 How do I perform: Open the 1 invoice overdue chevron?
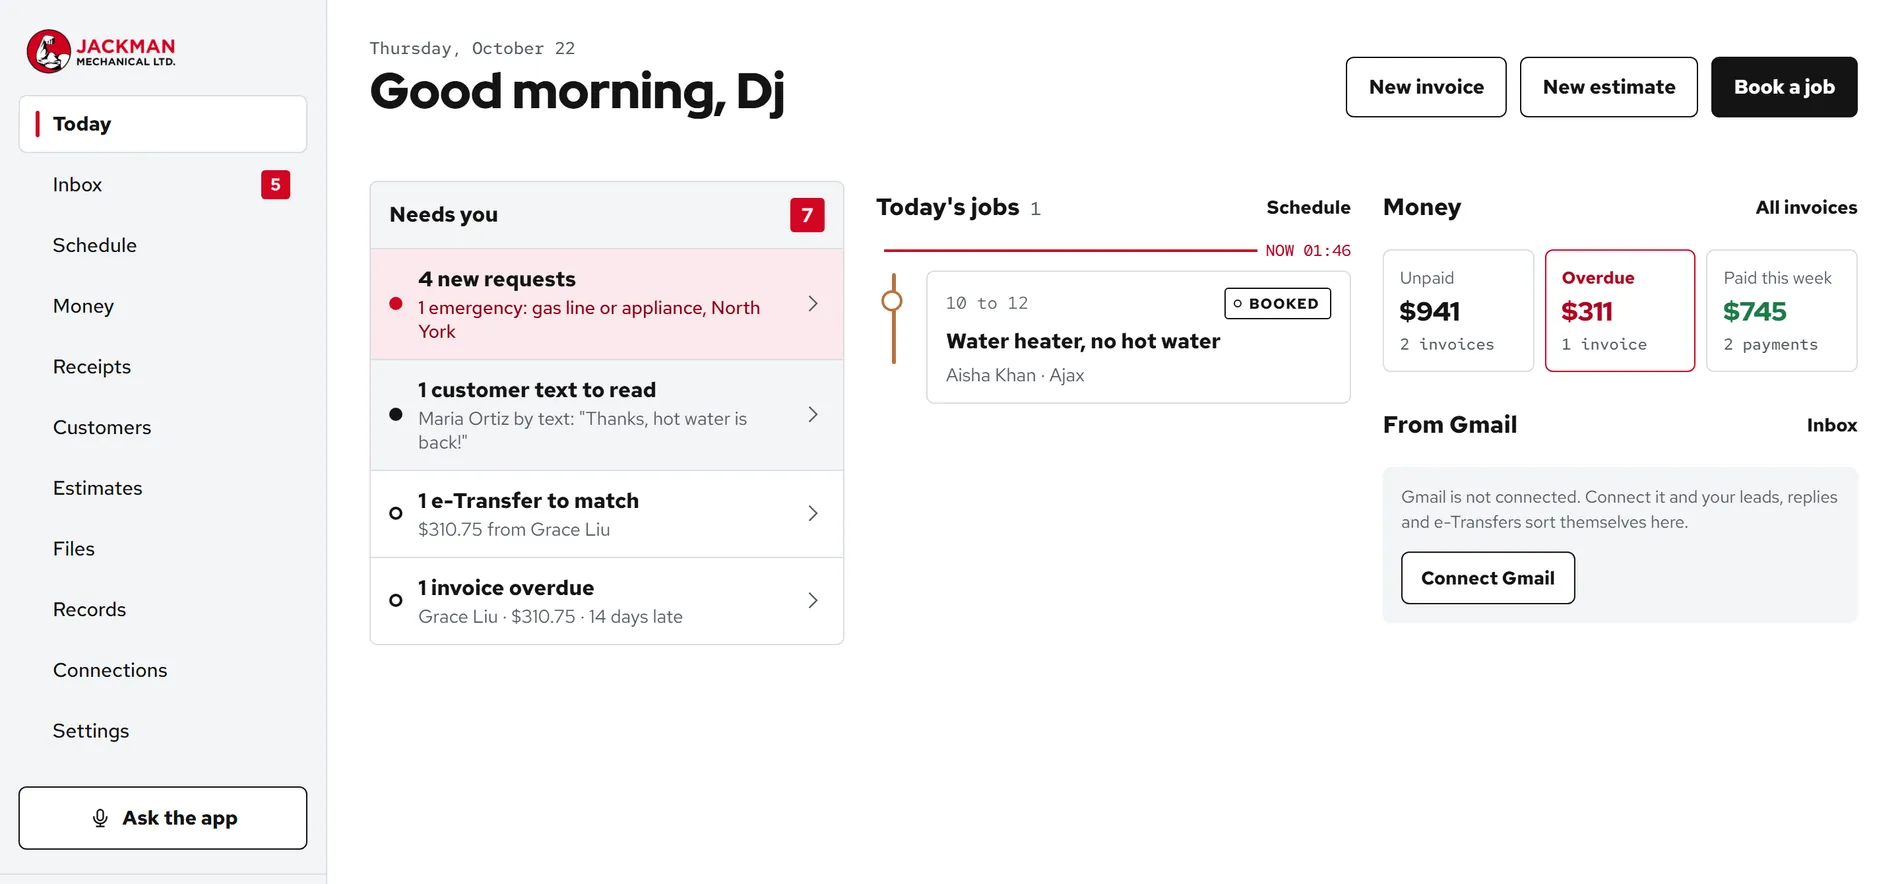tap(813, 601)
